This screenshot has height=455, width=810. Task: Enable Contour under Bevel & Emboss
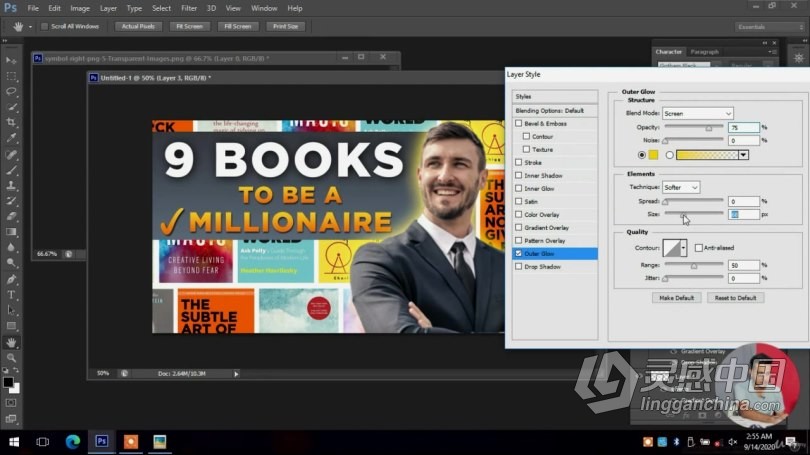point(526,136)
